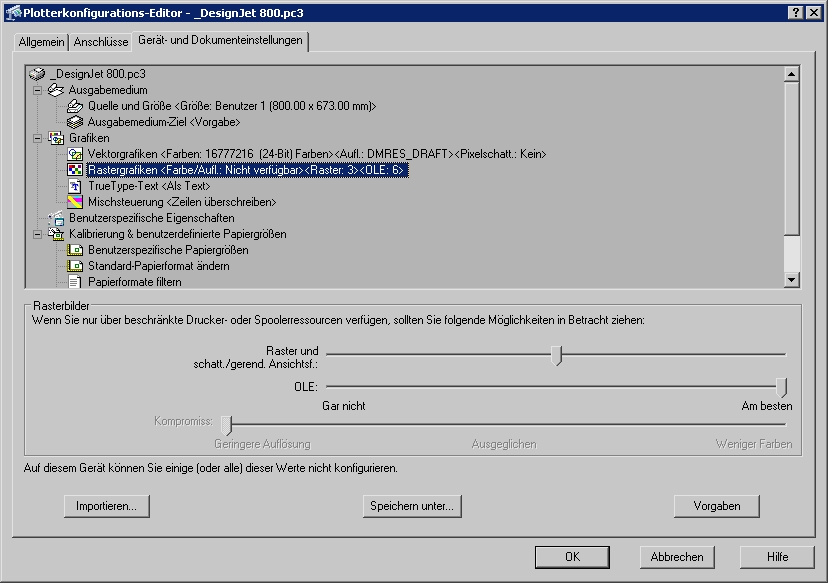The width and height of the screenshot is (828, 583).
Task: Cancel with the Abbrechen button
Action: (x=677, y=557)
